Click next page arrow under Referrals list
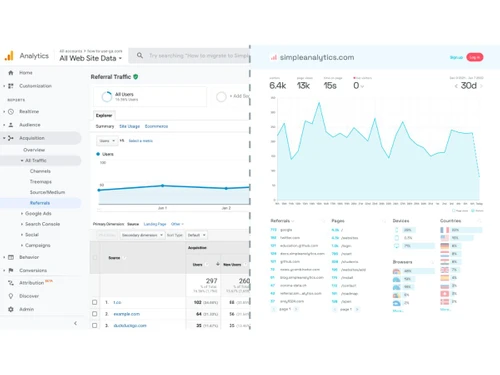500x375 pixels. [296, 309]
